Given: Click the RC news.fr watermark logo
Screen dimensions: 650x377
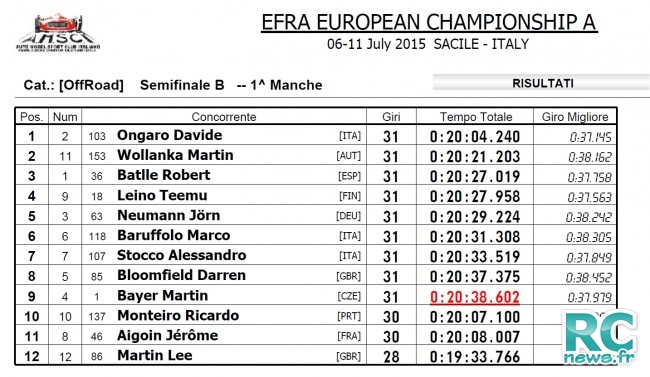Looking at the screenshot, I should tap(599, 336).
